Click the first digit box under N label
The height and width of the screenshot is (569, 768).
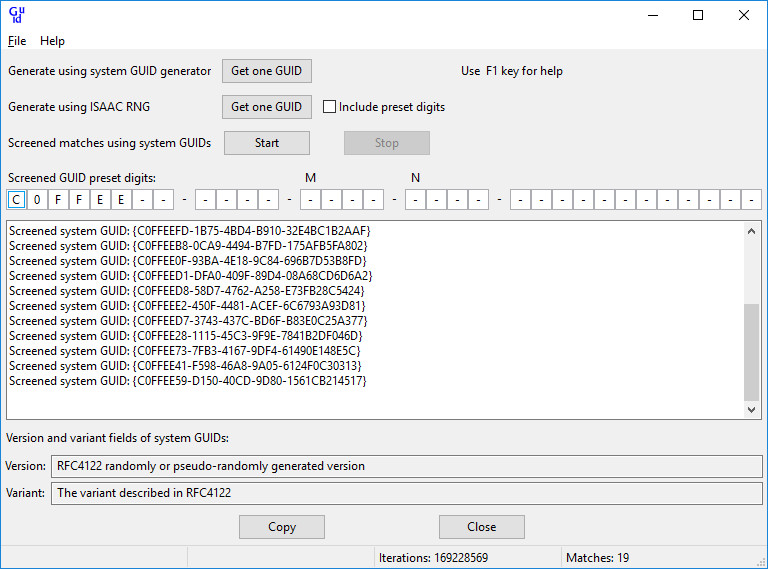coord(415,200)
